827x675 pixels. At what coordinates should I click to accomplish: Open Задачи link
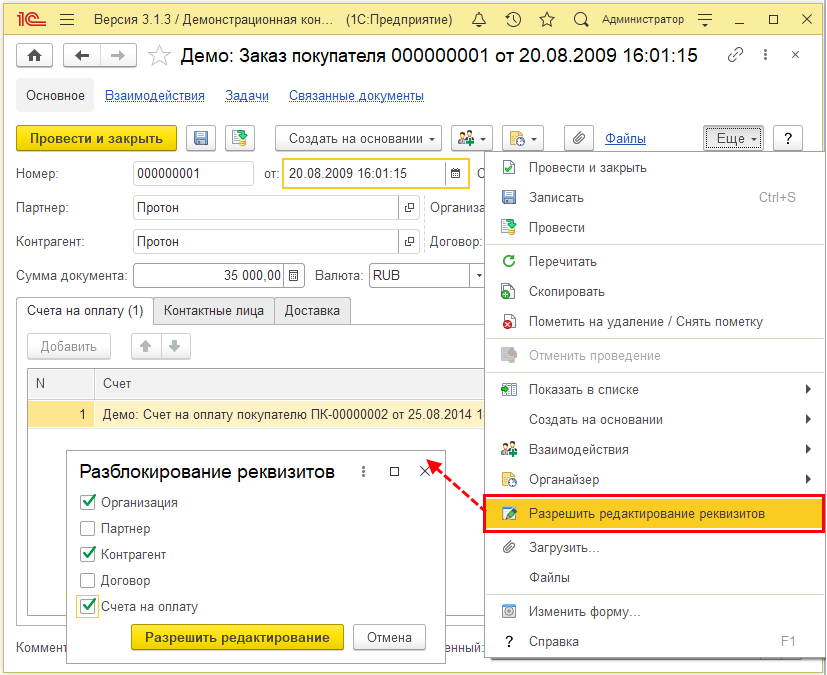tap(247, 95)
